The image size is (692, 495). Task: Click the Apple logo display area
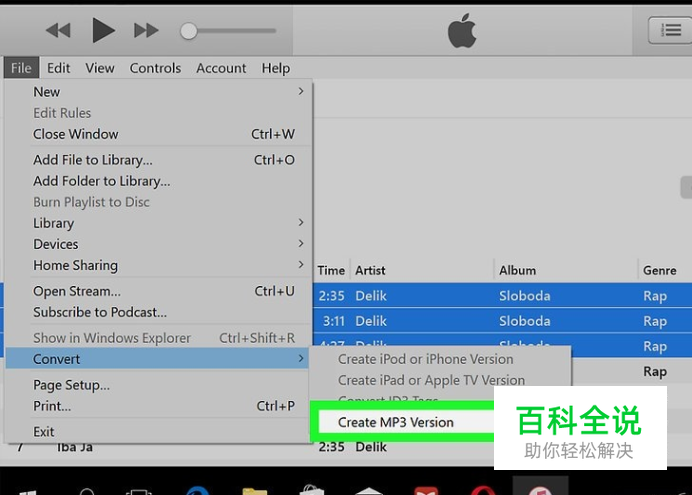coord(462,30)
